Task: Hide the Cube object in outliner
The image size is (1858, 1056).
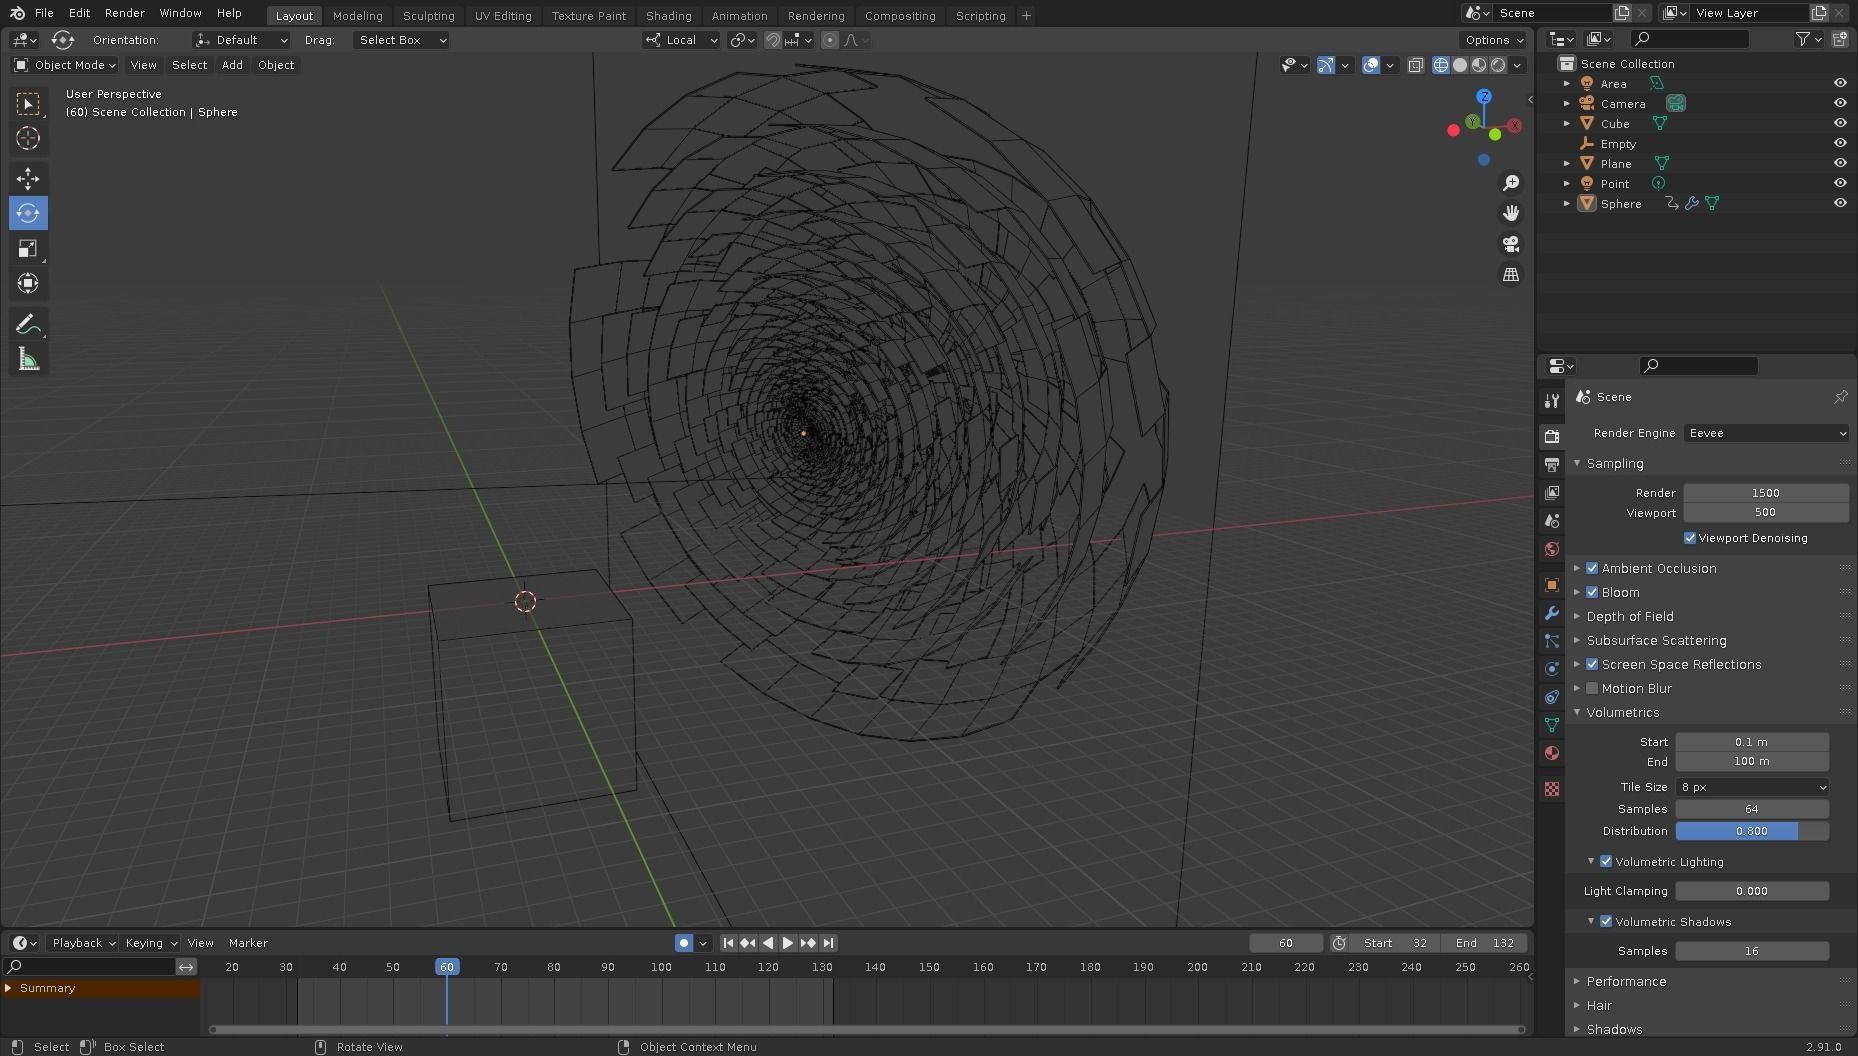Action: click(x=1839, y=123)
